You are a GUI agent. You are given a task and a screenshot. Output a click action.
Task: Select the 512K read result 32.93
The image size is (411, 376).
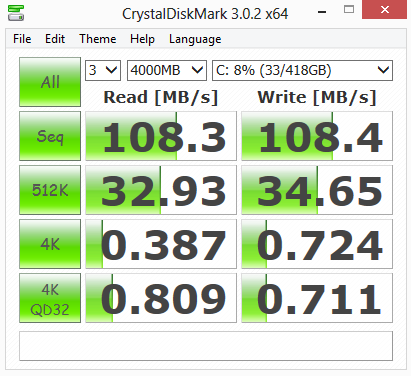click(x=161, y=190)
